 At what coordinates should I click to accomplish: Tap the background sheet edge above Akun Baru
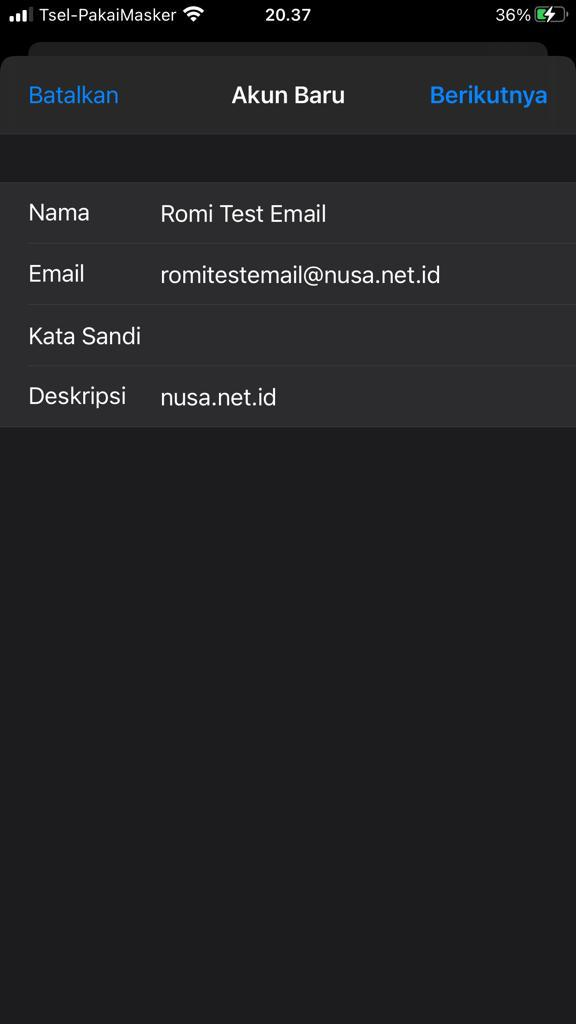[x=288, y=49]
